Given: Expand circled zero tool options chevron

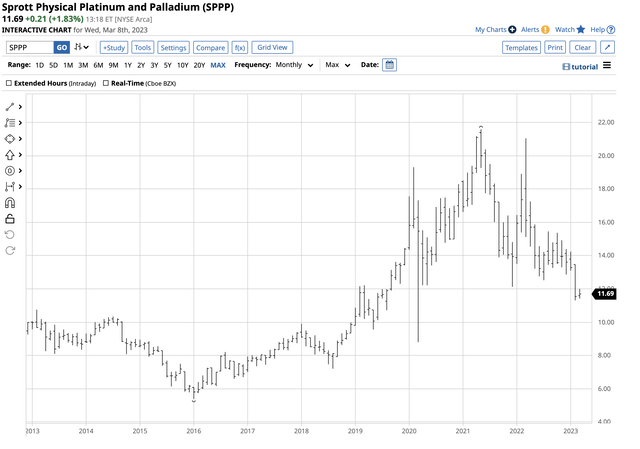Looking at the screenshot, I should click(20, 171).
